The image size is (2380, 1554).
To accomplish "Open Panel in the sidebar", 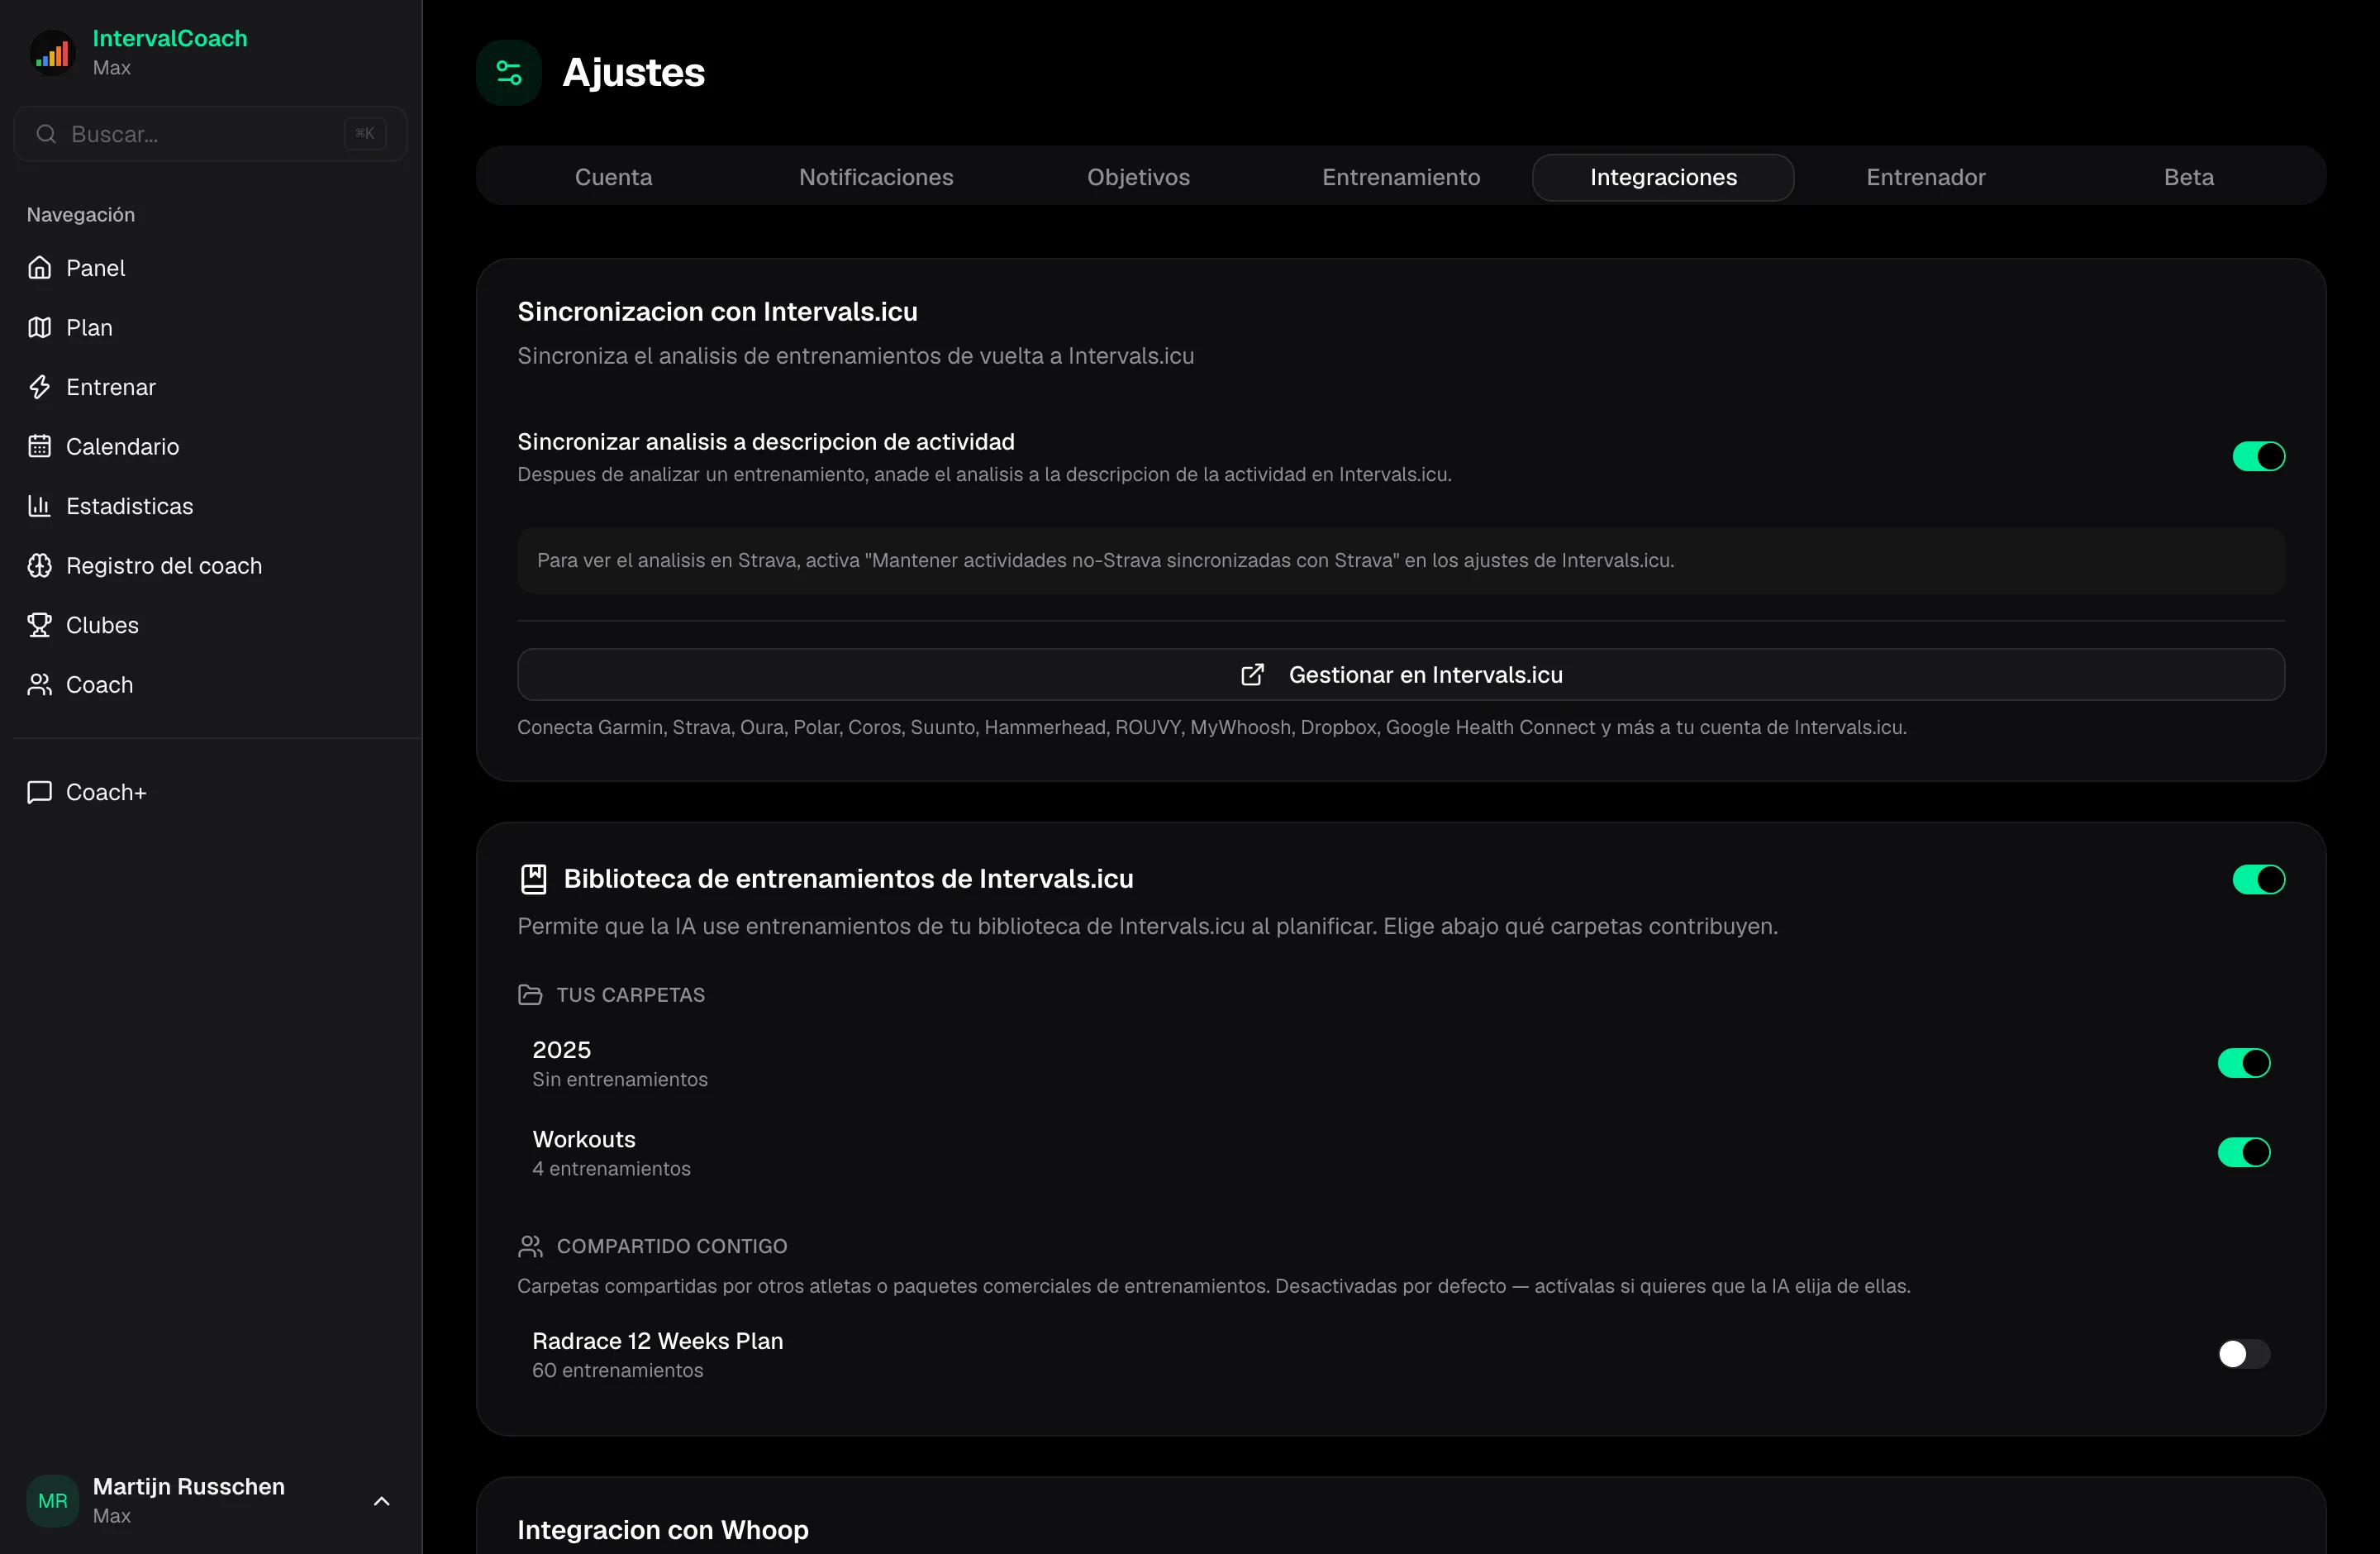I will pos(211,268).
